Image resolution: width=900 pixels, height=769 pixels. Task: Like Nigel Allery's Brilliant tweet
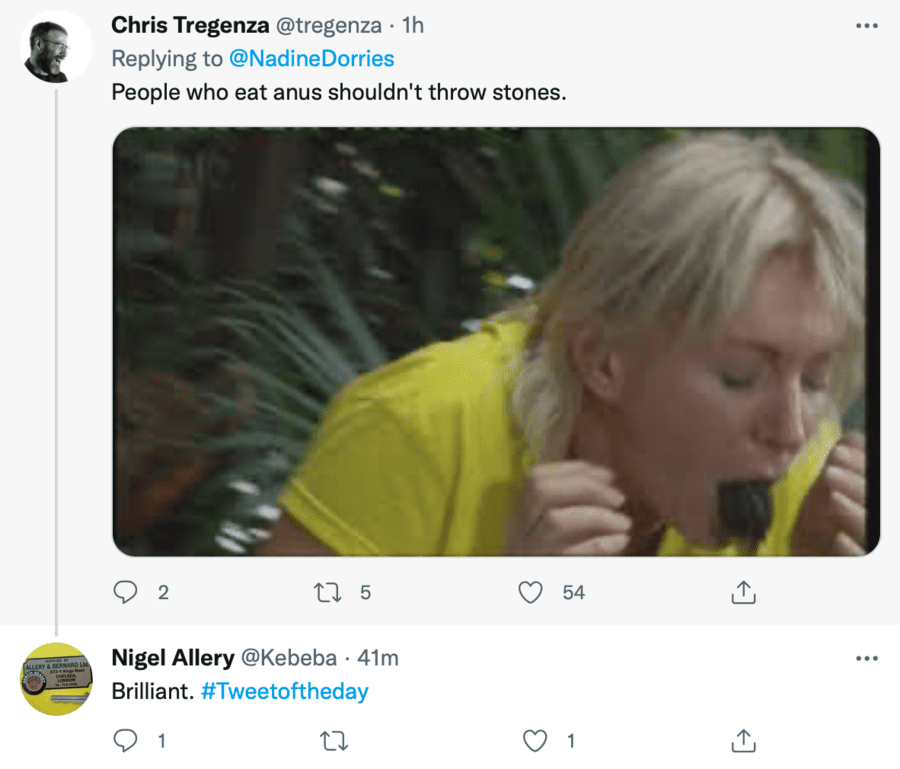tap(536, 741)
